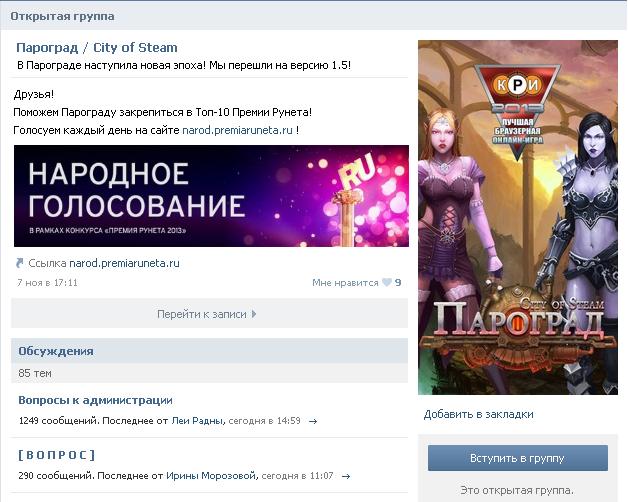Join the group via Вступить в группу
628x502 pixels.
517,458
